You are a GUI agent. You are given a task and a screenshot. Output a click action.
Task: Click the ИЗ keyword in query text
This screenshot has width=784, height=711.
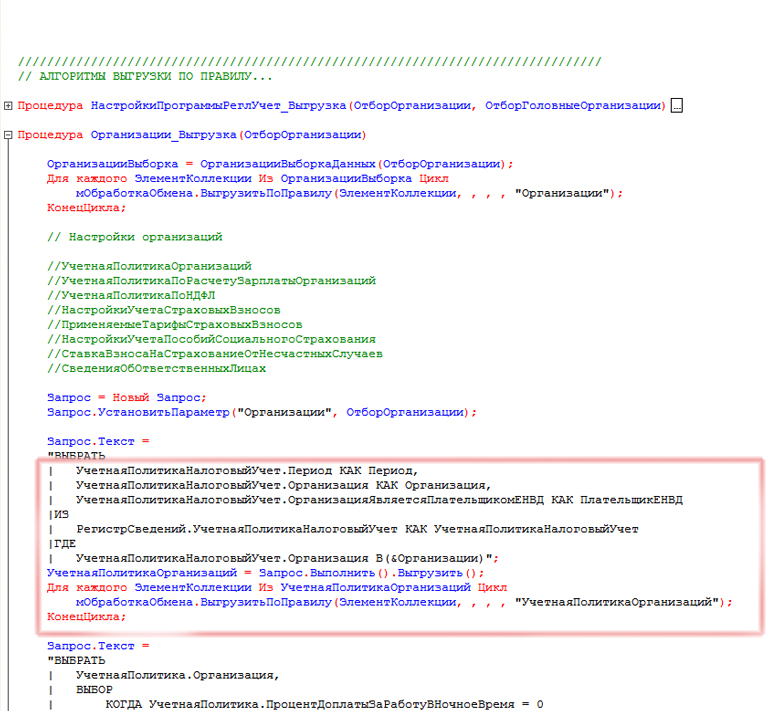60,514
